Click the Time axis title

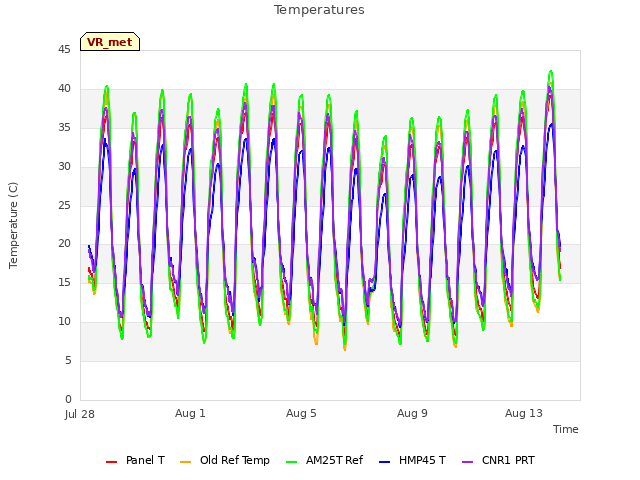point(566,429)
